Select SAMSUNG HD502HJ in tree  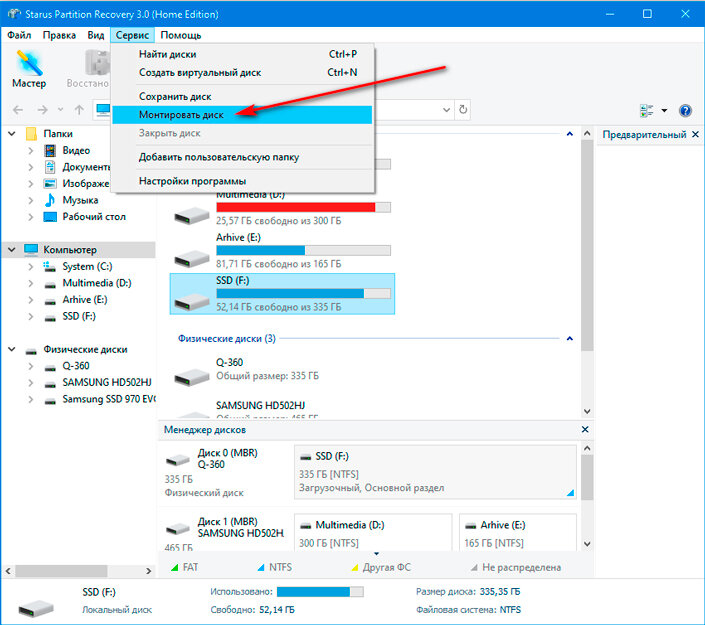click(x=107, y=382)
